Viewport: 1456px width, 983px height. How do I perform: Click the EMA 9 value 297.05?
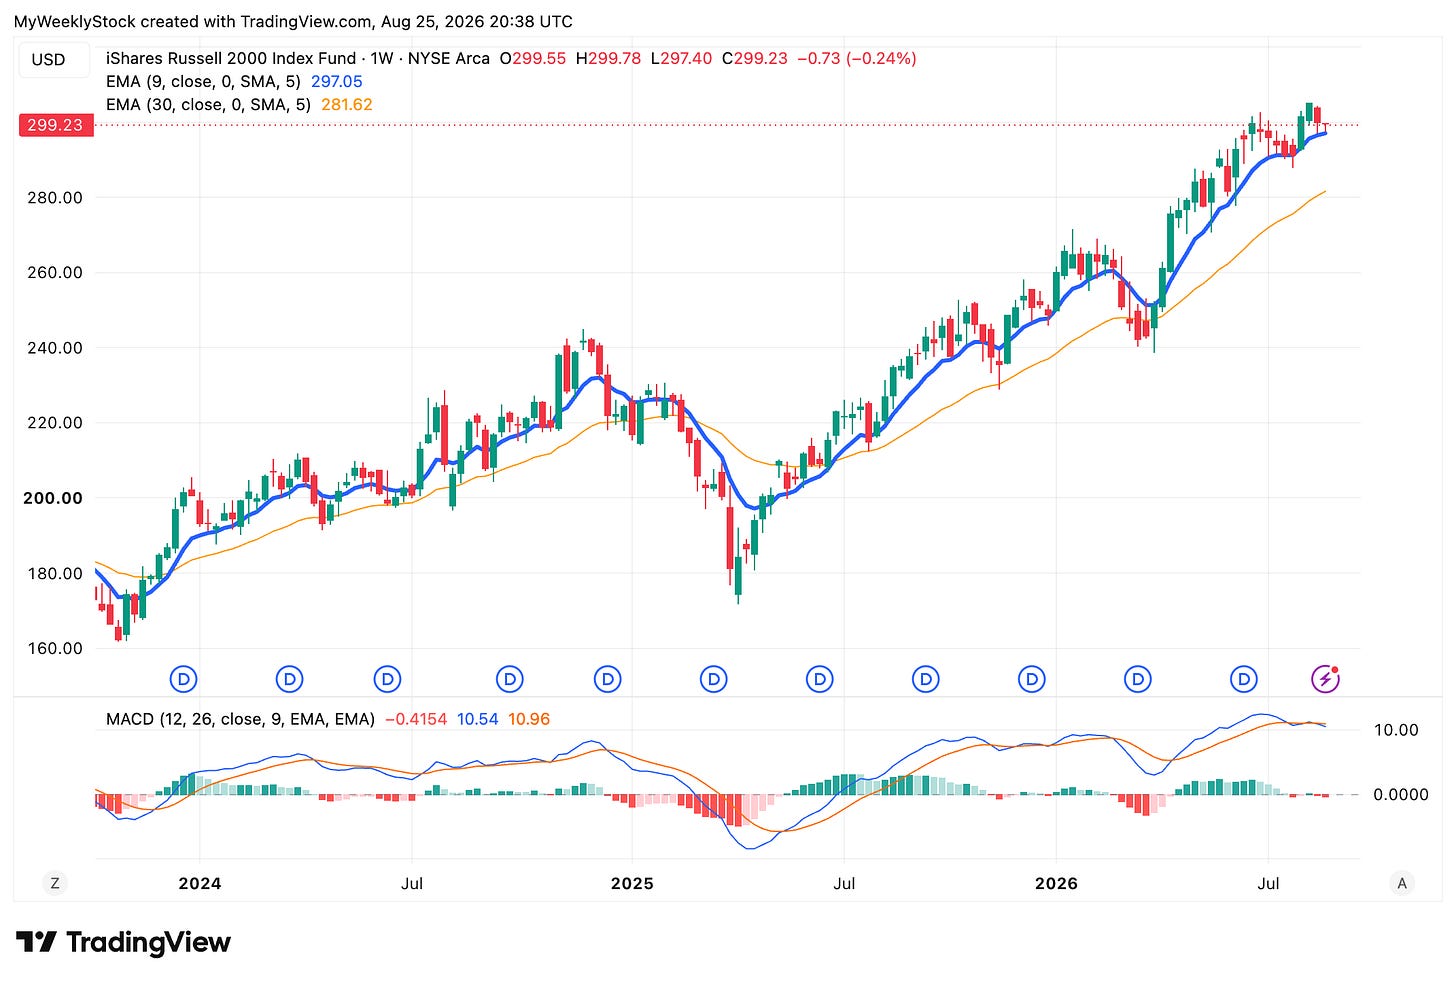coord(337,81)
